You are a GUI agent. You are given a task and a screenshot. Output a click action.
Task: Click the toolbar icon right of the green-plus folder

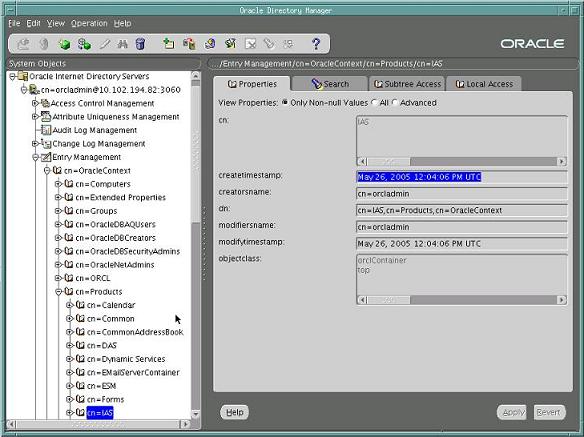(x=189, y=44)
